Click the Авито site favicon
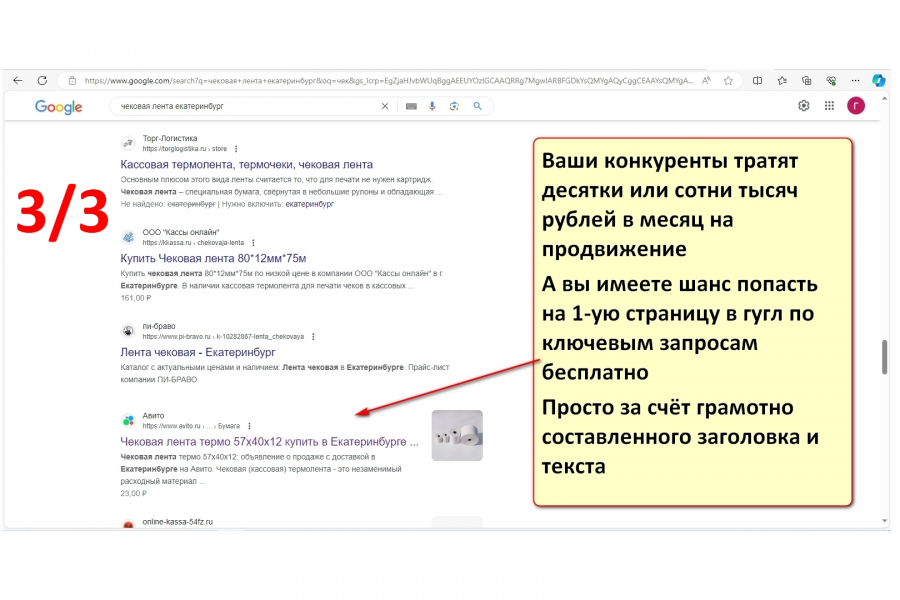Screen dimensions: 900x600 pos(128,420)
